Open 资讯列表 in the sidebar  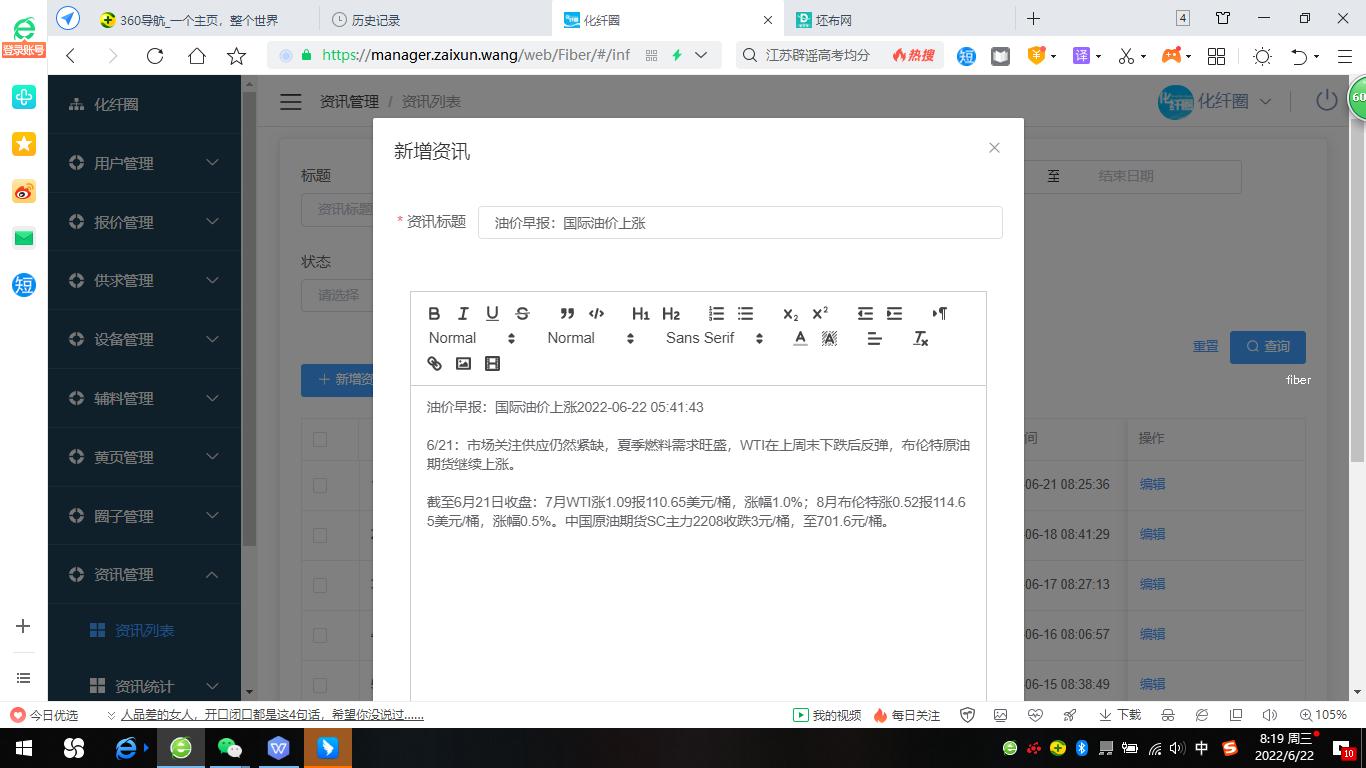click(x=144, y=631)
